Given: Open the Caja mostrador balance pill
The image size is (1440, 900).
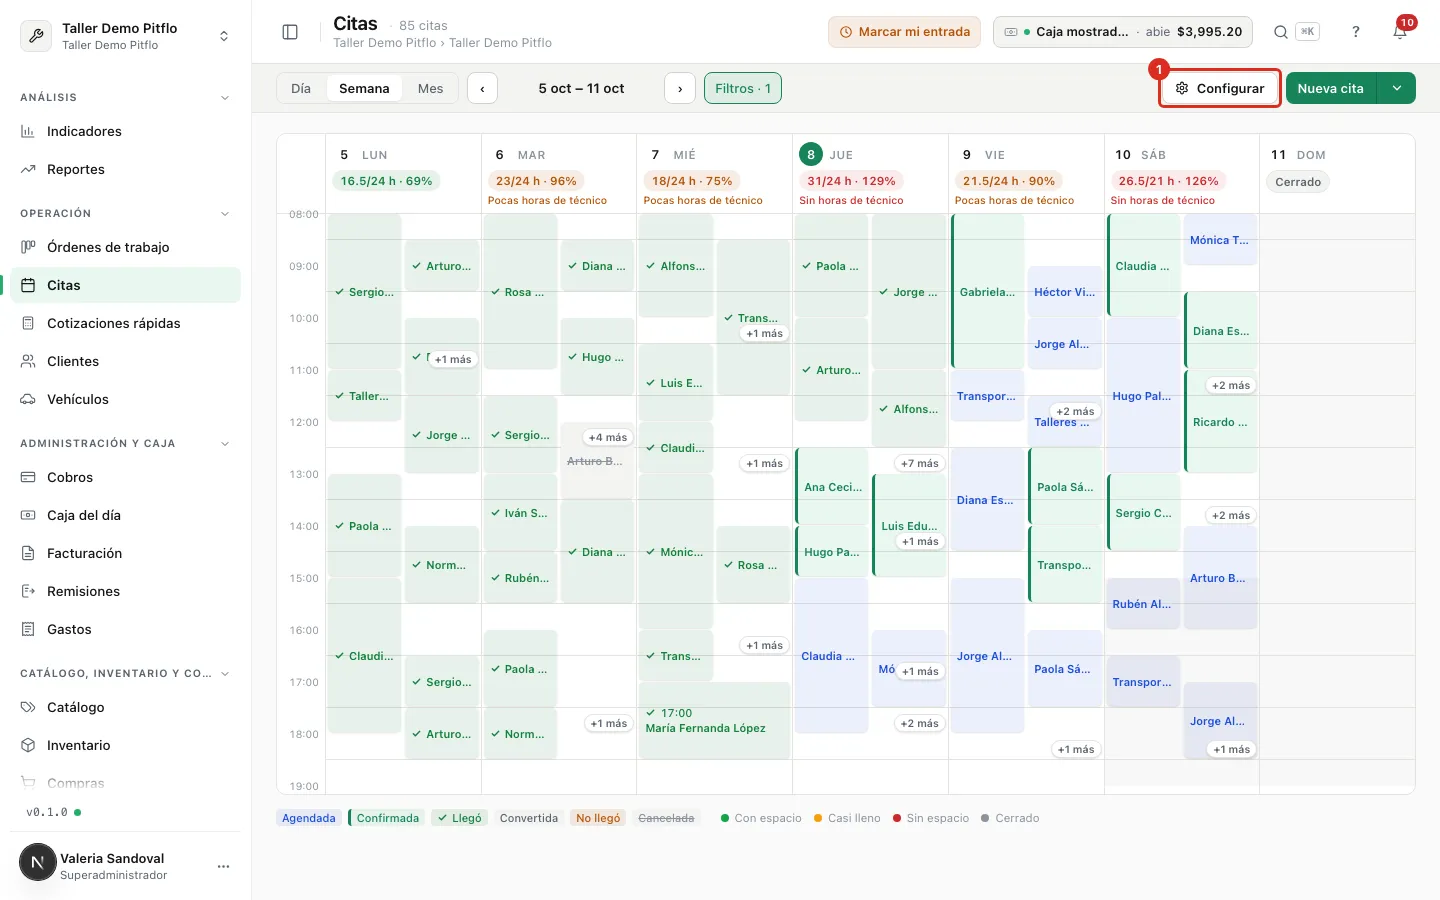Looking at the screenshot, I should pos(1123,32).
